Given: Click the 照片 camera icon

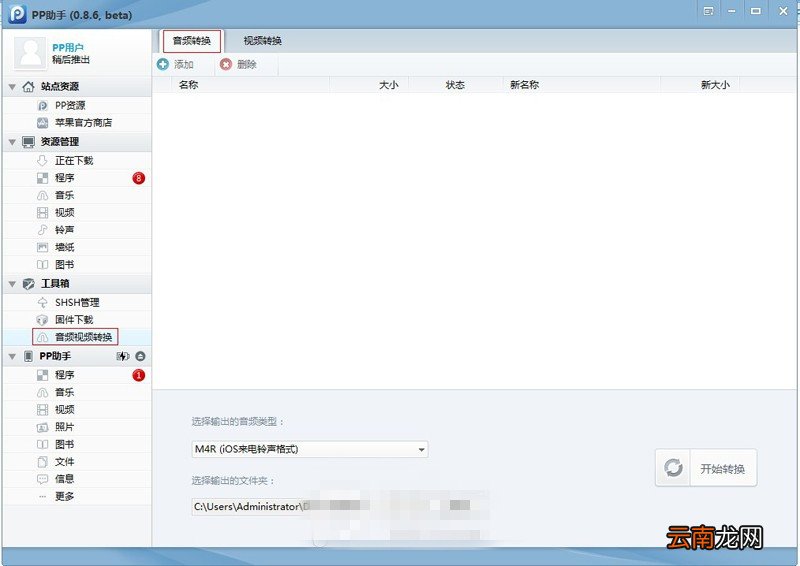Looking at the screenshot, I should [43, 427].
